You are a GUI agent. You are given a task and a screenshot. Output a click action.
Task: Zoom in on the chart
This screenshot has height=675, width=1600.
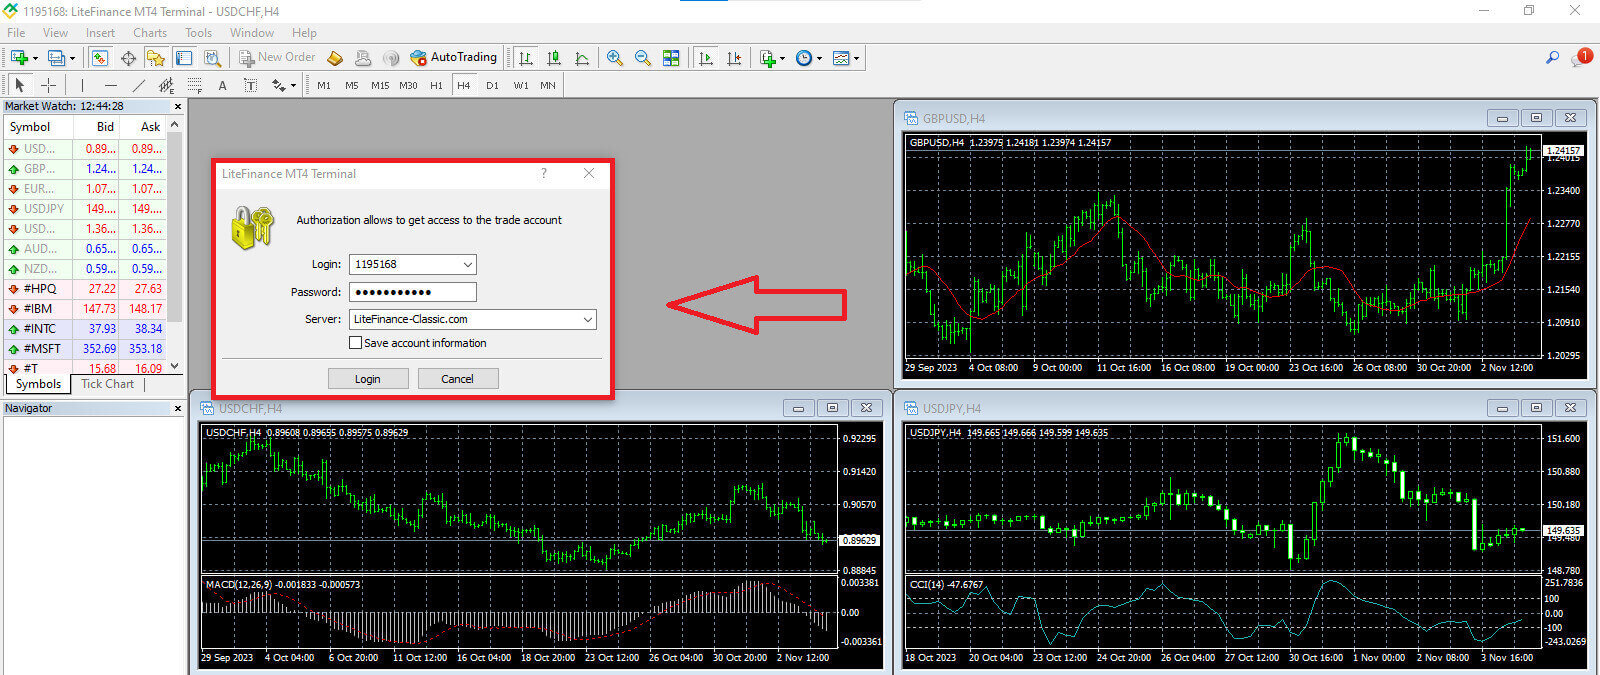click(614, 58)
